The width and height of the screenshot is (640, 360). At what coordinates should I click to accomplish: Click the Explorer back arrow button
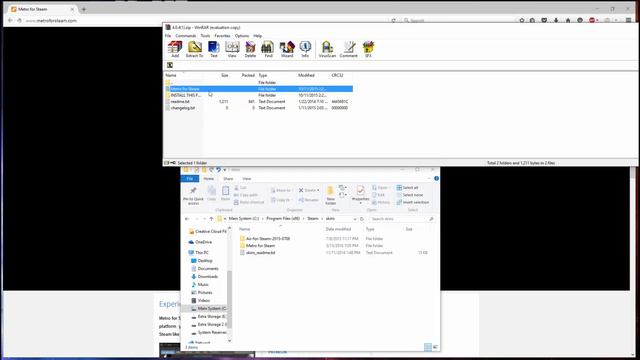click(x=187, y=219)
